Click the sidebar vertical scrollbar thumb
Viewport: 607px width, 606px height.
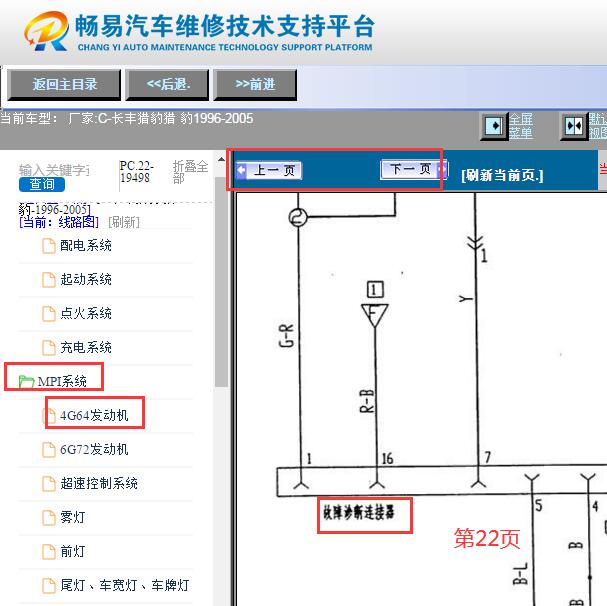tap(221, 282)
